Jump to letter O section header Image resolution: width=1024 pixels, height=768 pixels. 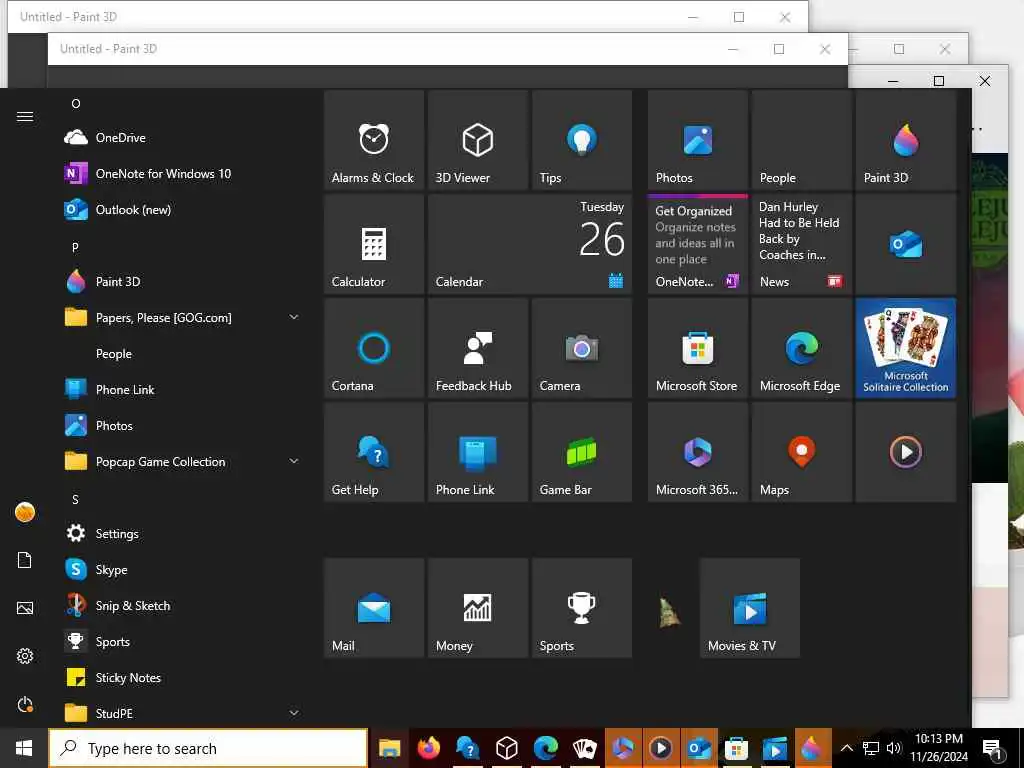pos(76,104)
